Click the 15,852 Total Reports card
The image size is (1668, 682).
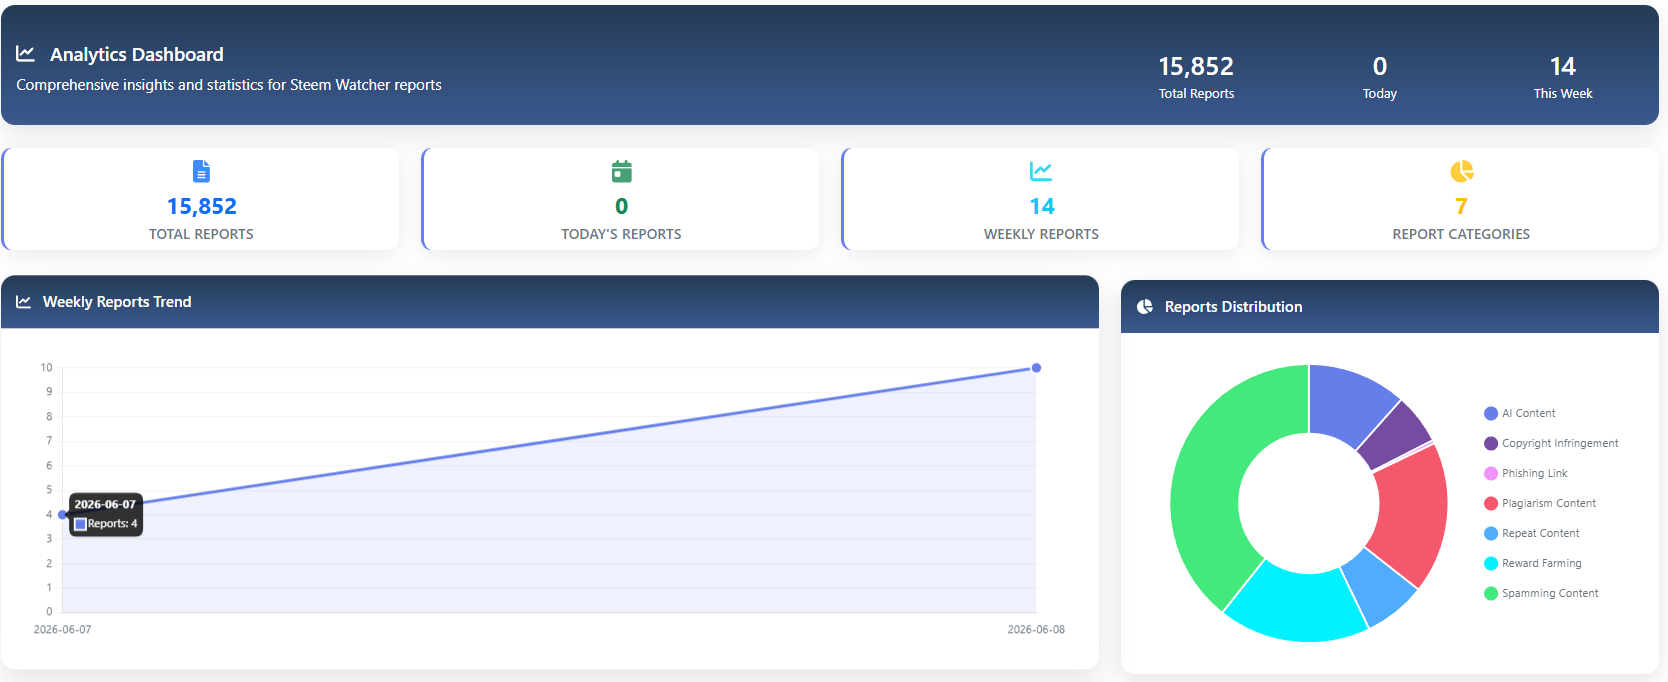(201, 199)
